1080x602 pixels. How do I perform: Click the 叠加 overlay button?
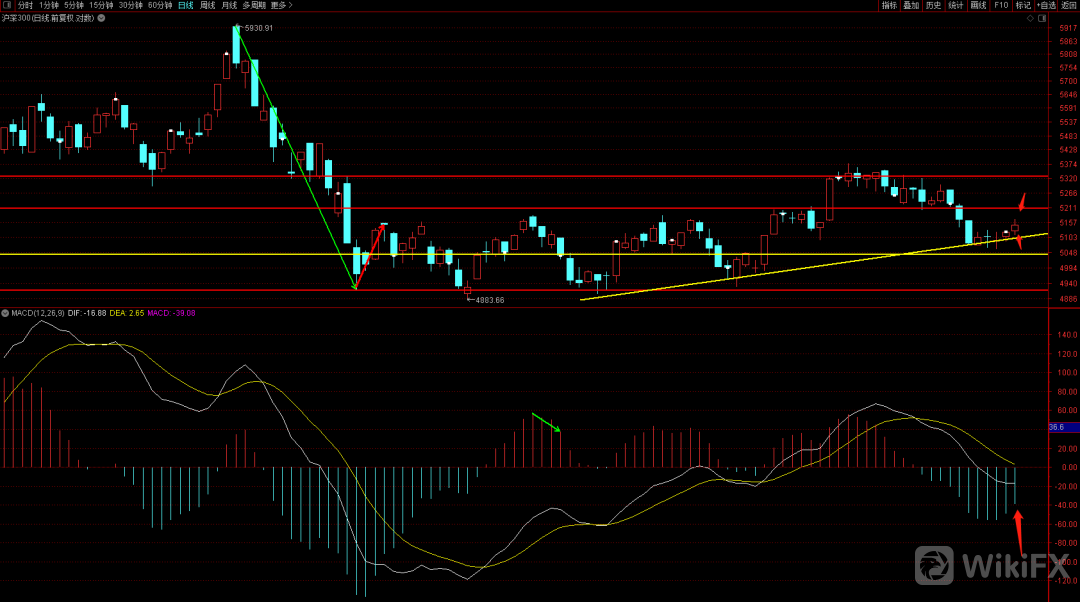coord(911,5)
